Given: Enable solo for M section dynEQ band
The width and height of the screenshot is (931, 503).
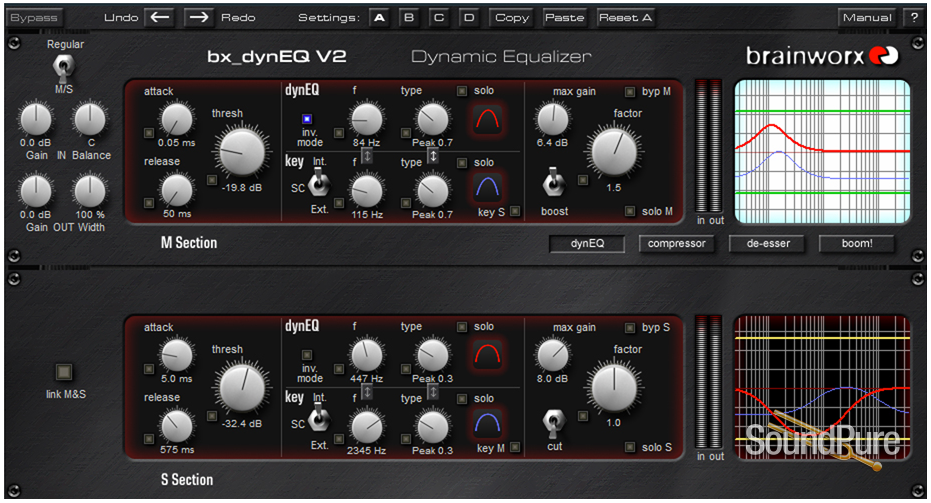Looking at the screenshot, I should tap(461, 91).
